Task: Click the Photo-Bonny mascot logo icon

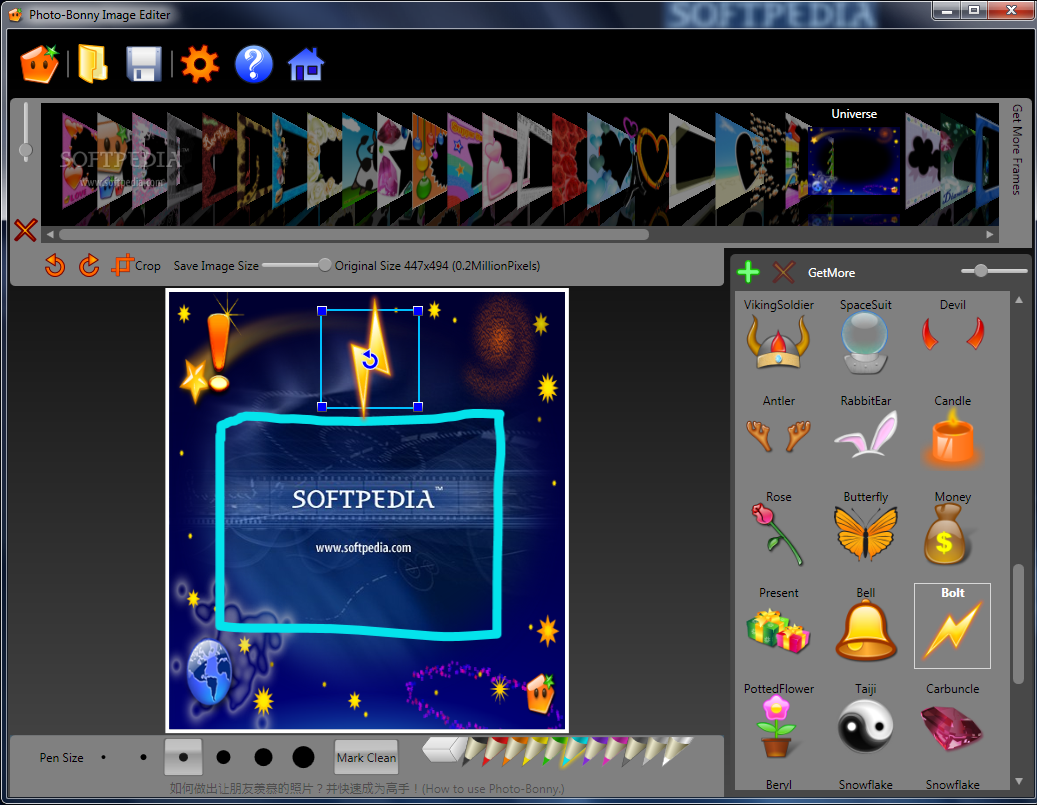Action: click(x=39, y=64)
